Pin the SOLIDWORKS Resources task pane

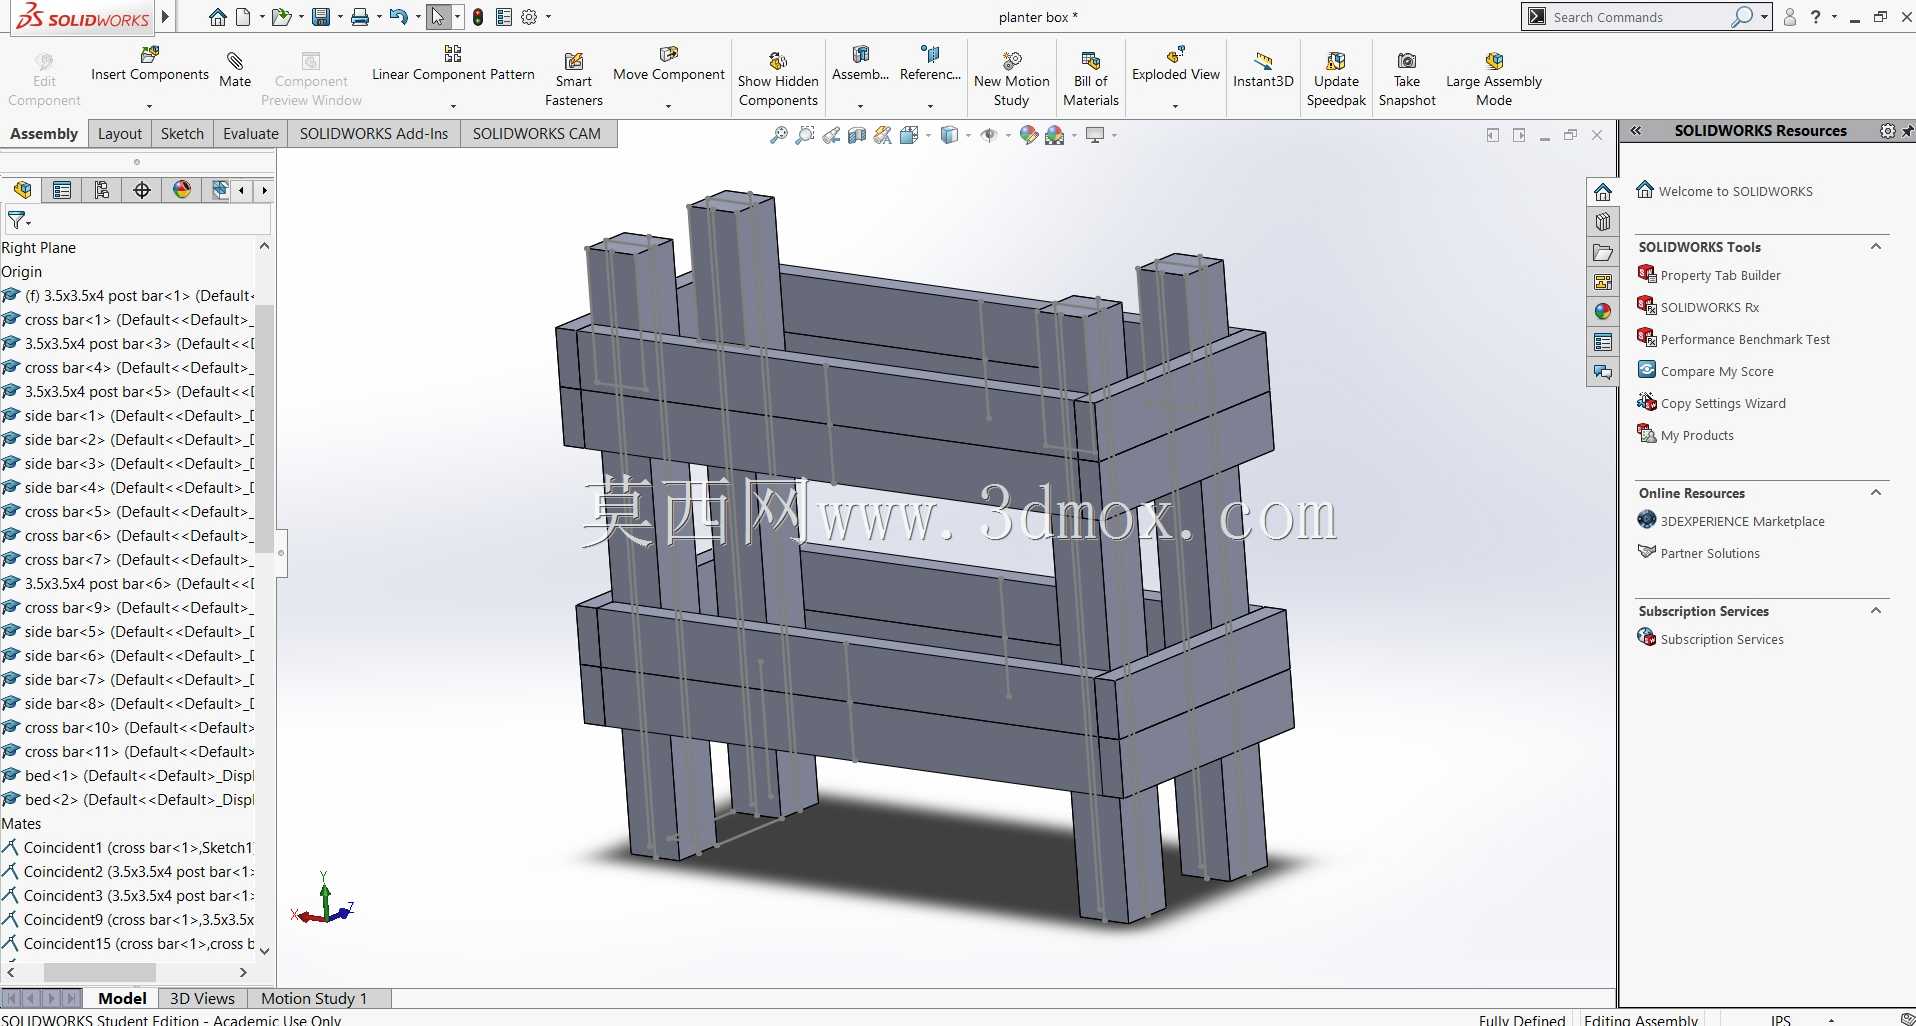click(1907, 131)
